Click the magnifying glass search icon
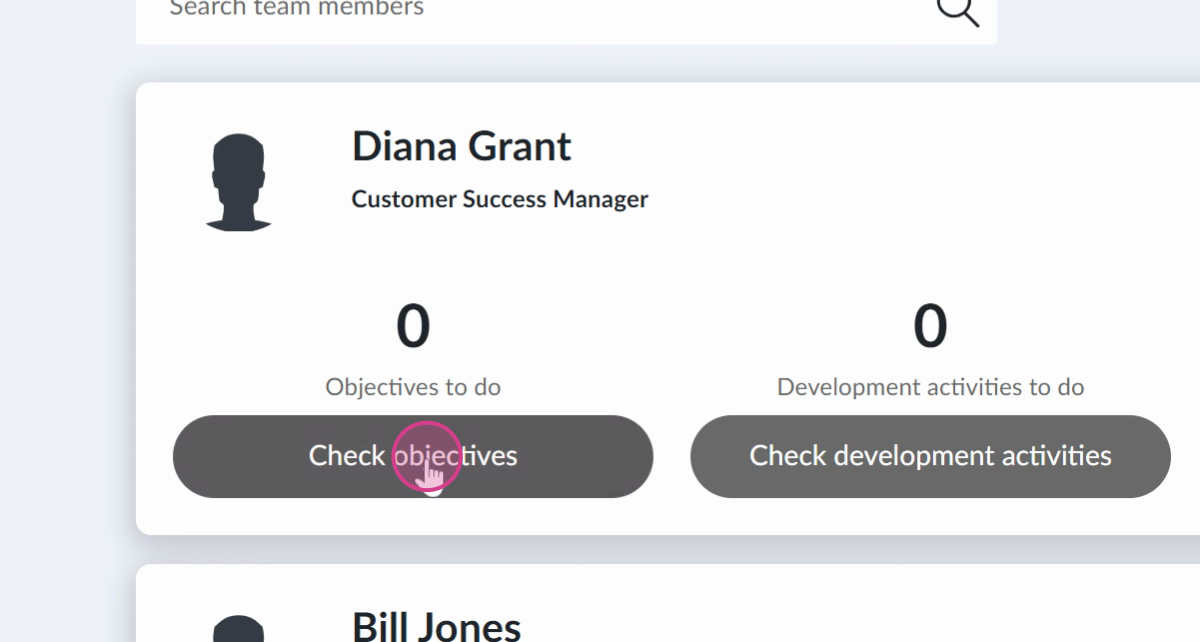1200x642 pixels. [x=957, y=11]
